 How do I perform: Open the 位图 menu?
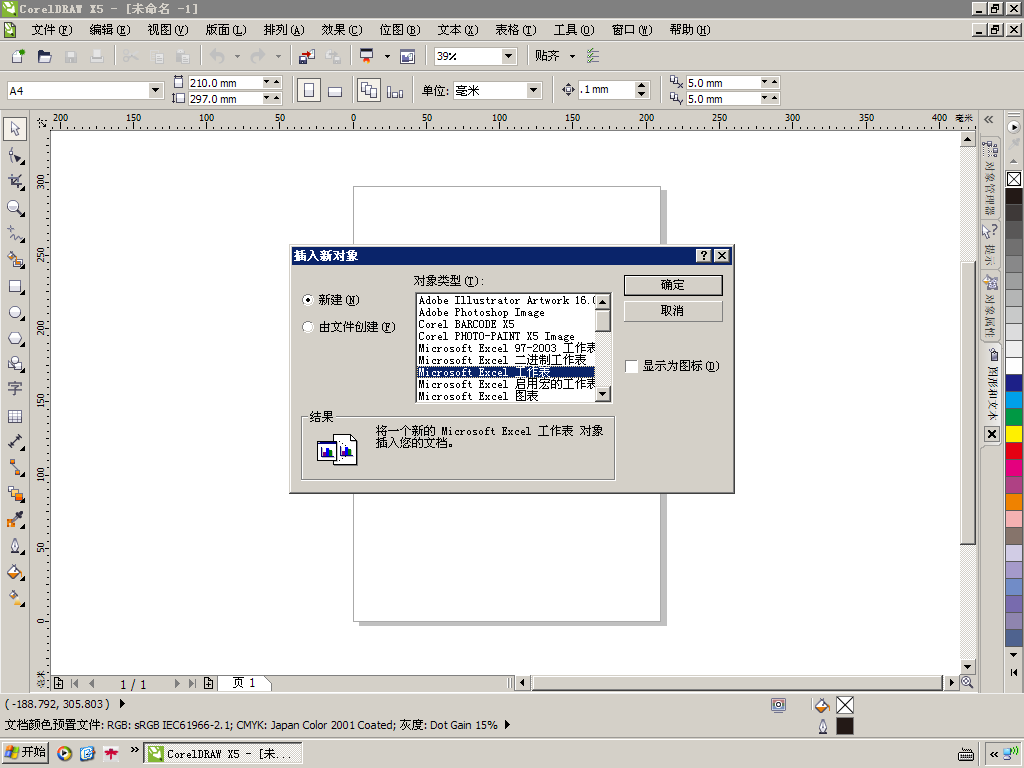point(400,30)
